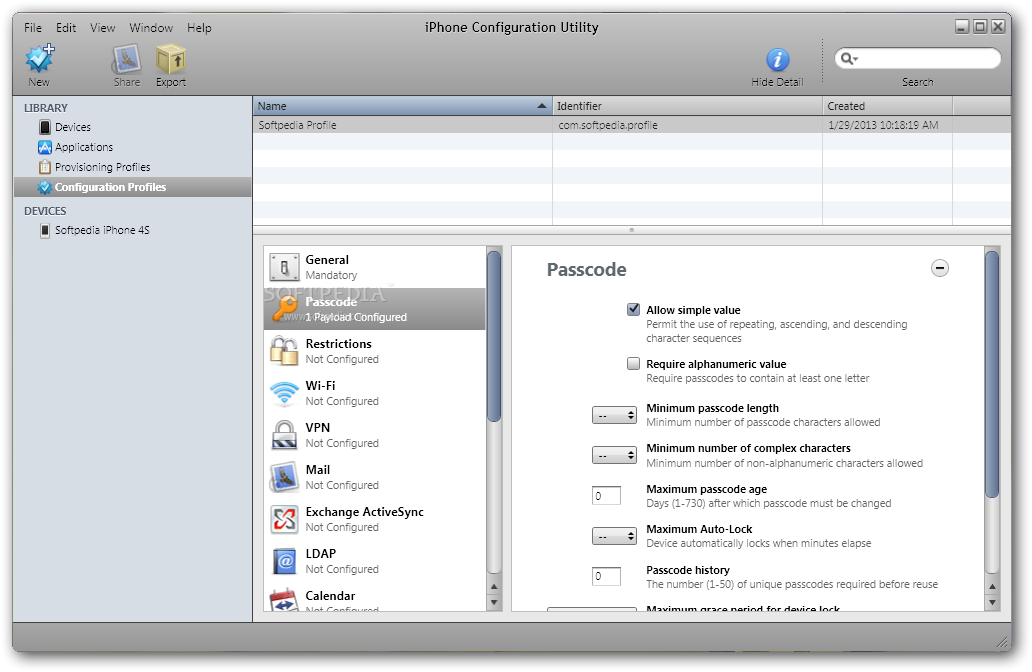1032x672 pixels.
Task: Click the pane splitter handle dot
Action: click(632, 230)
